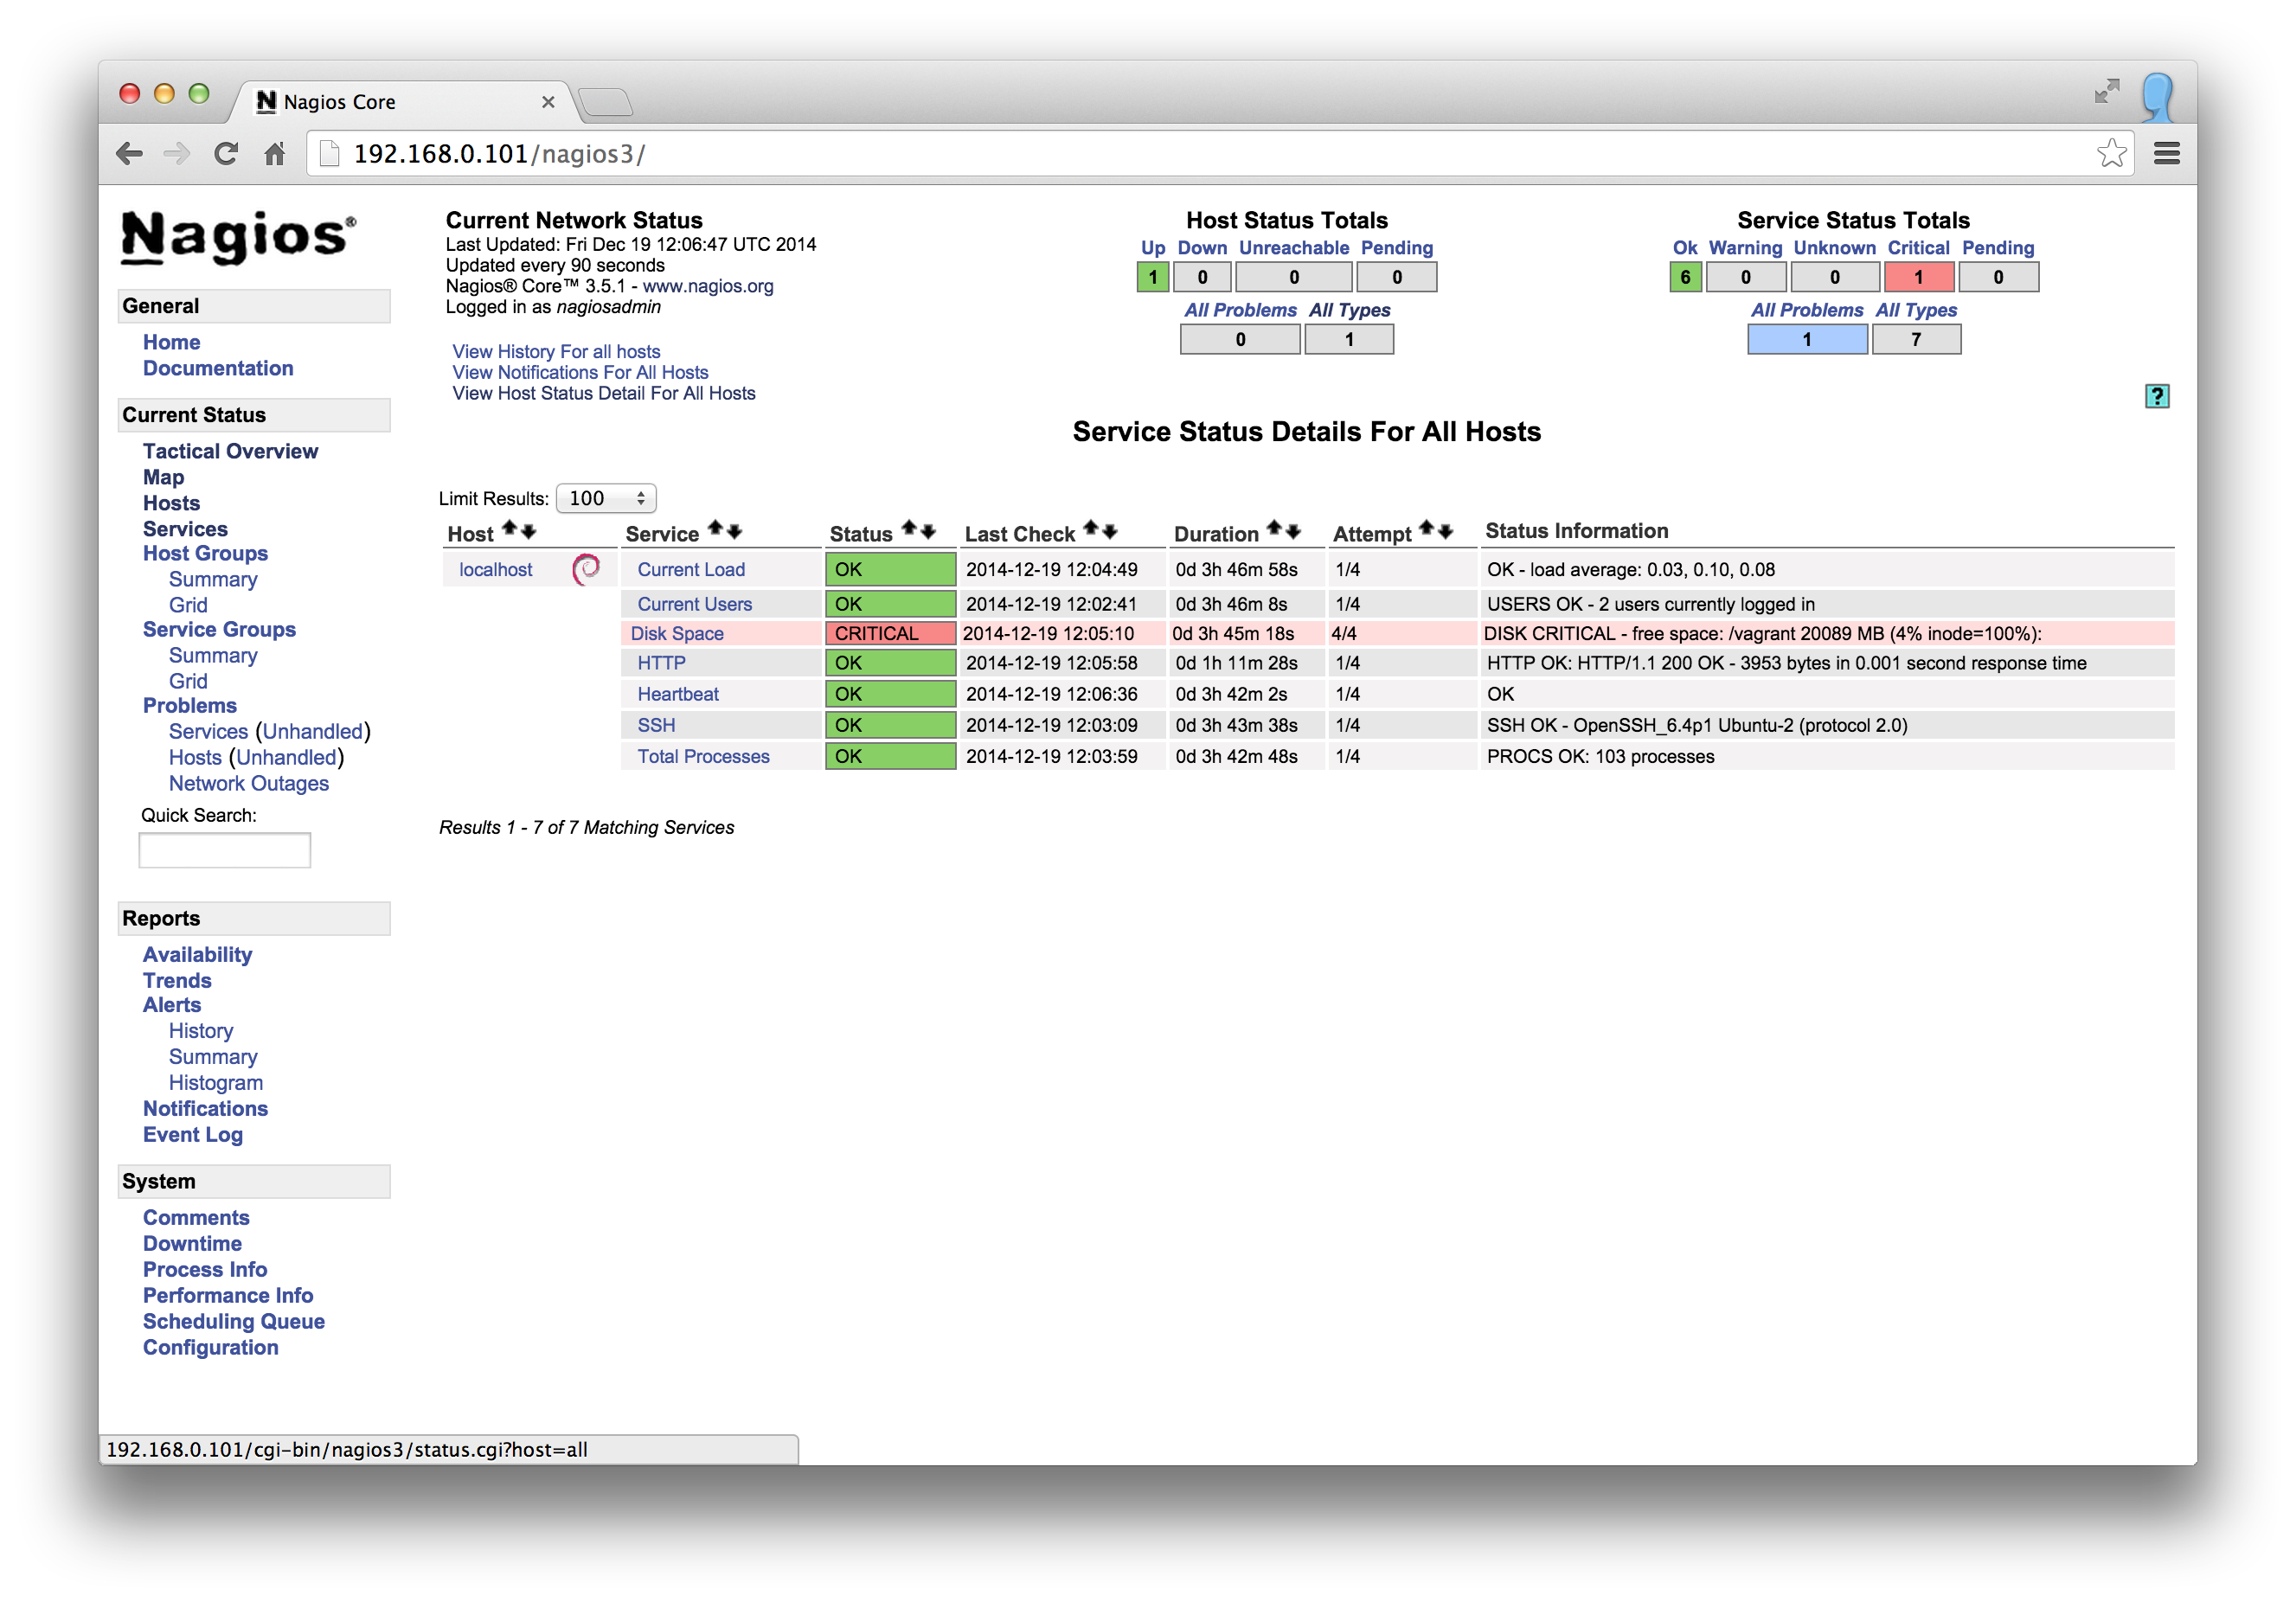The height and width of the screenshot is (1602, 2296).
Task: Expand the Host Groups Summary view
Action: 211,578
